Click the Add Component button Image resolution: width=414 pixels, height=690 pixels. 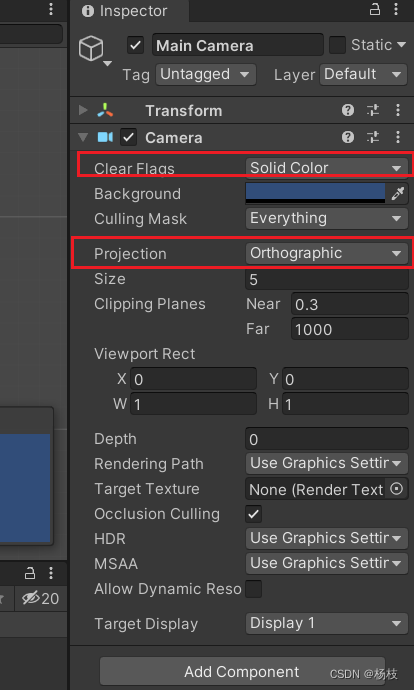point(242,672)
